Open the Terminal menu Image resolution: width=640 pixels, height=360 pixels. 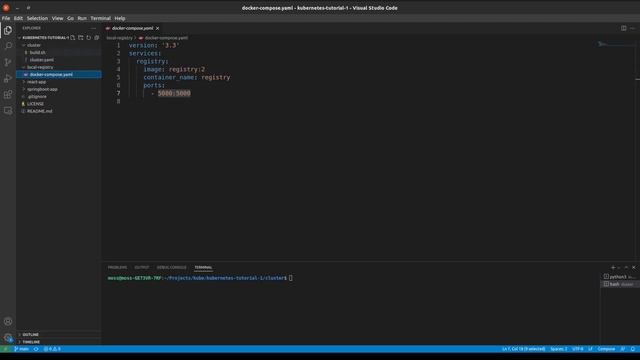(x=100, y=18)
